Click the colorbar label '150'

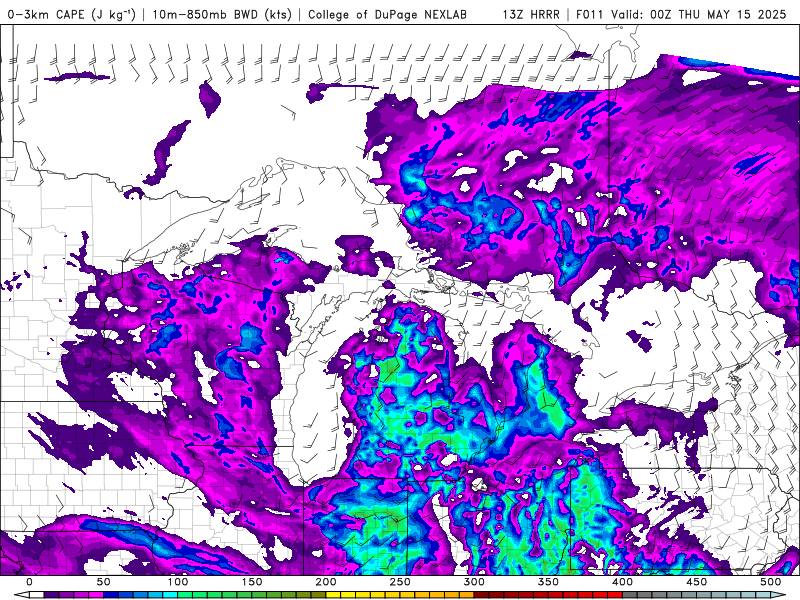252,582
